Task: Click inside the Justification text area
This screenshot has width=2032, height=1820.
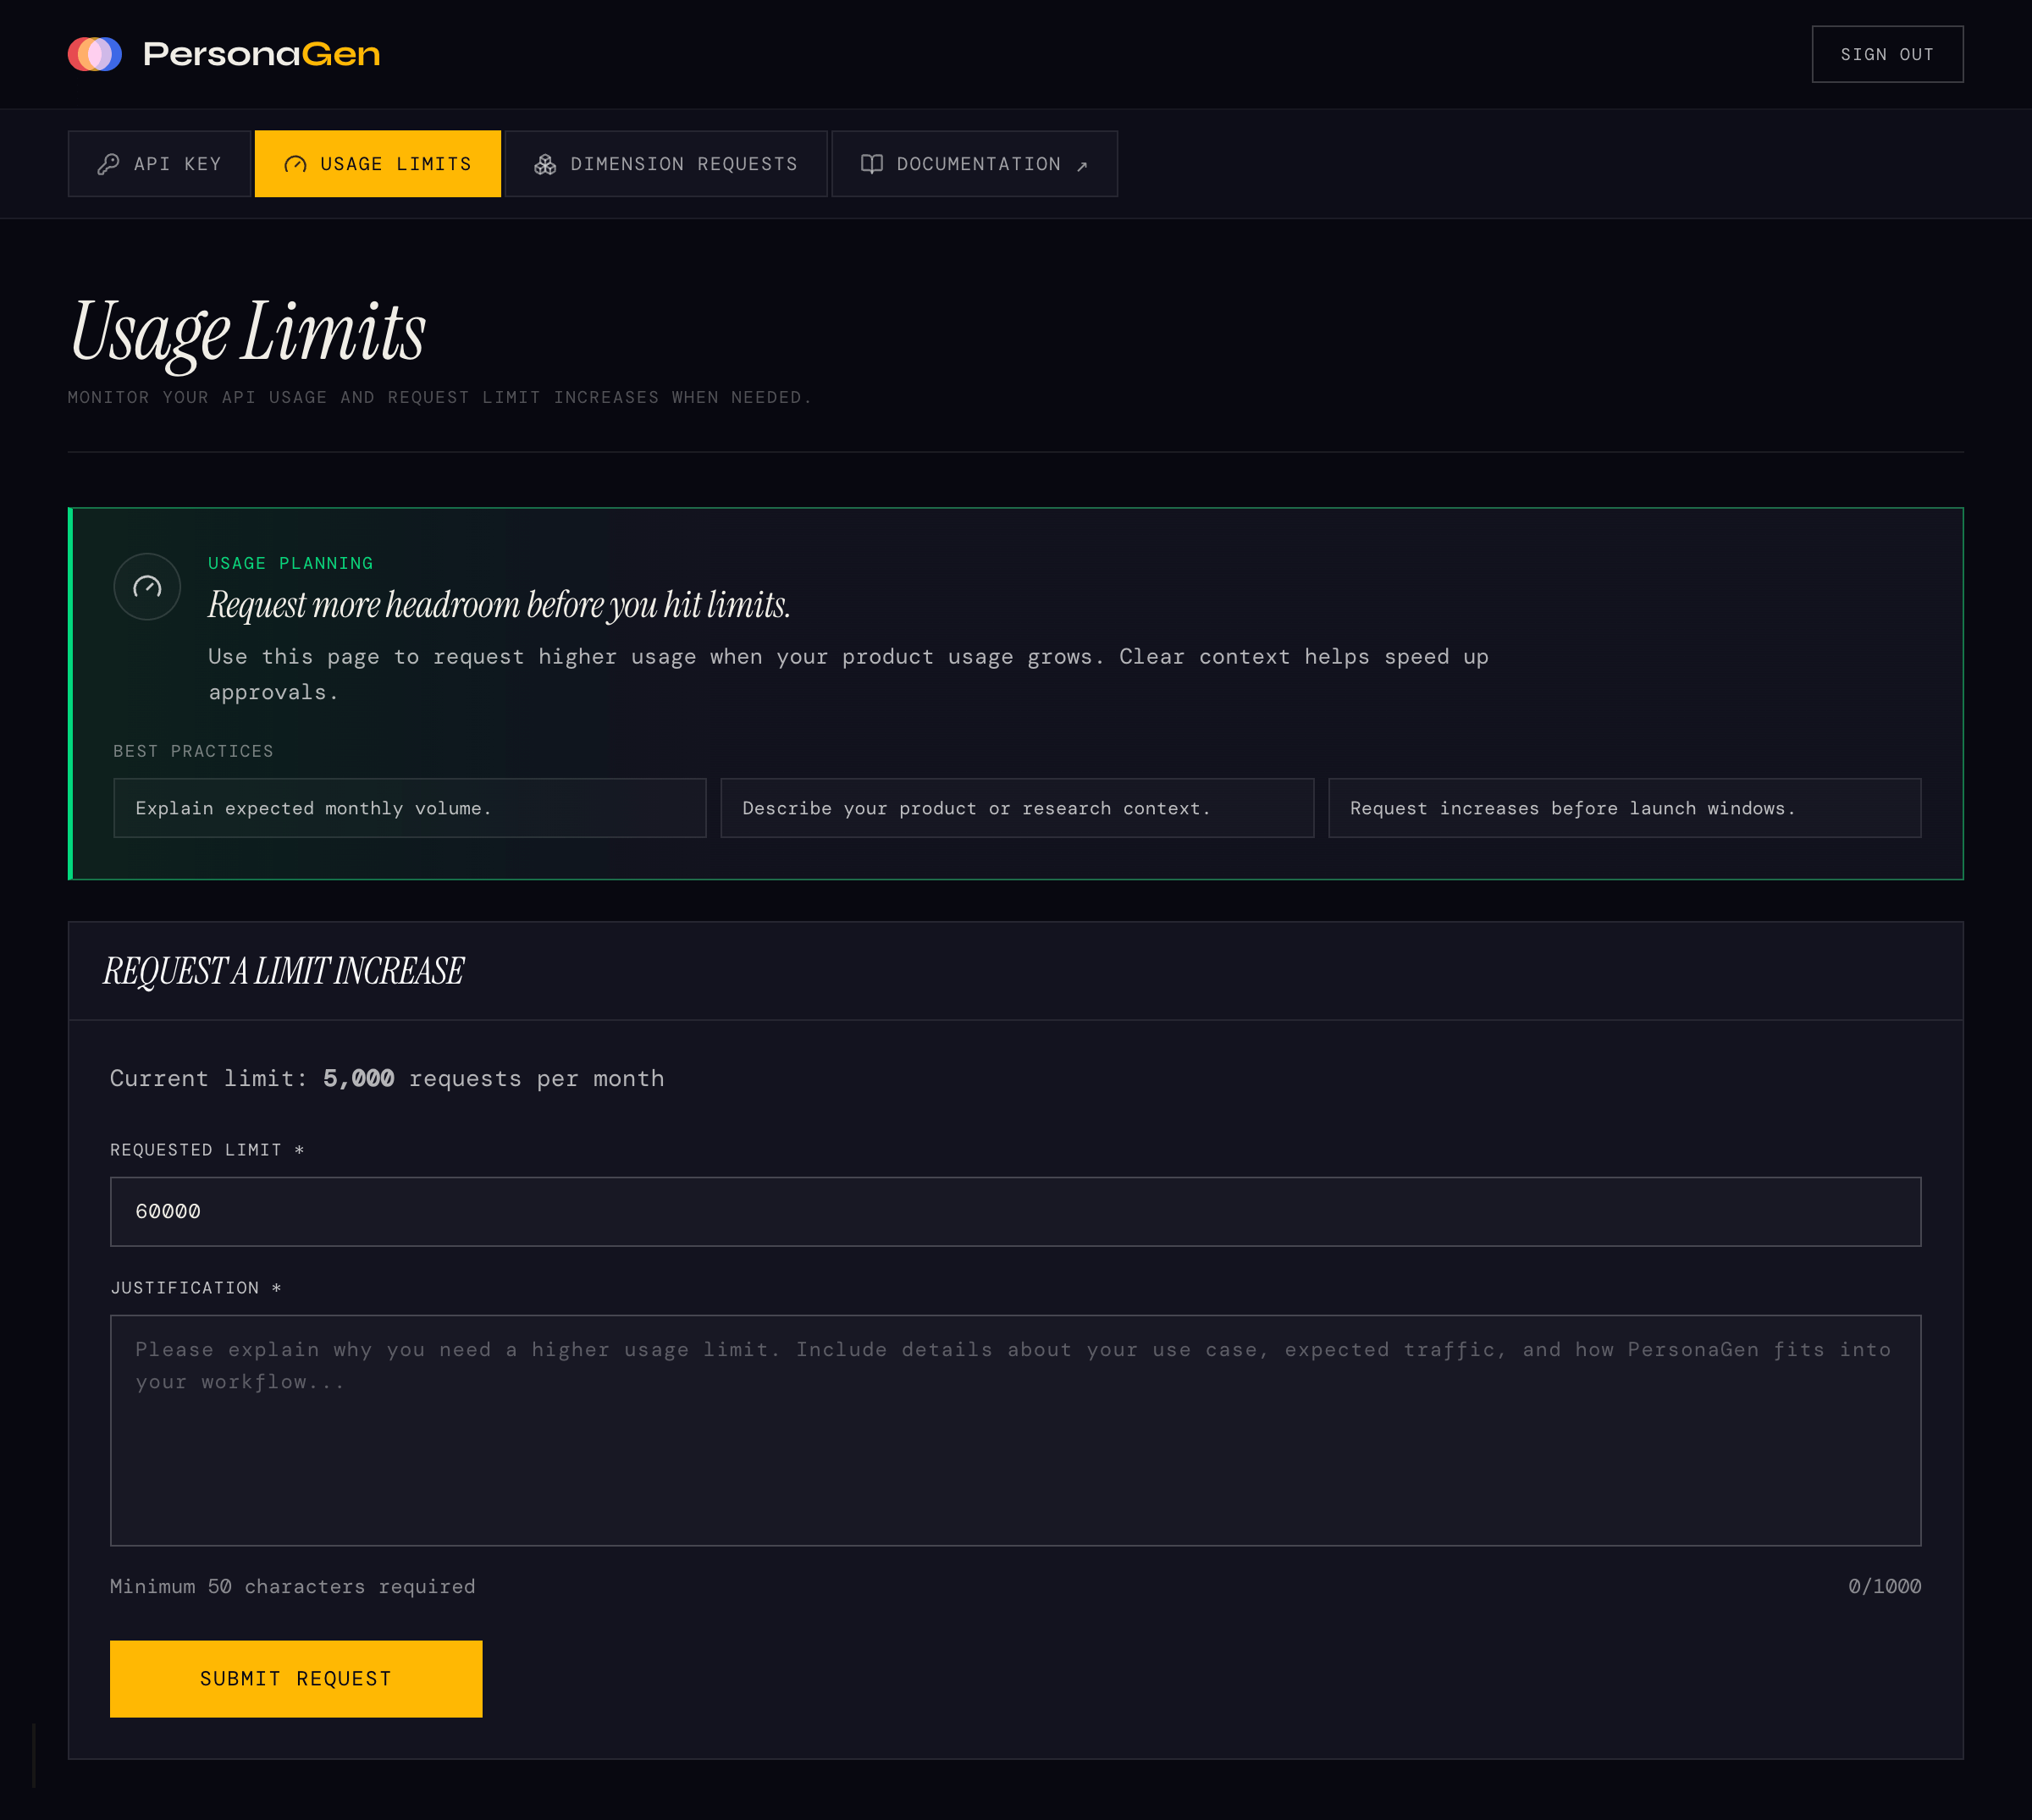Action: coord(1015,1430)
